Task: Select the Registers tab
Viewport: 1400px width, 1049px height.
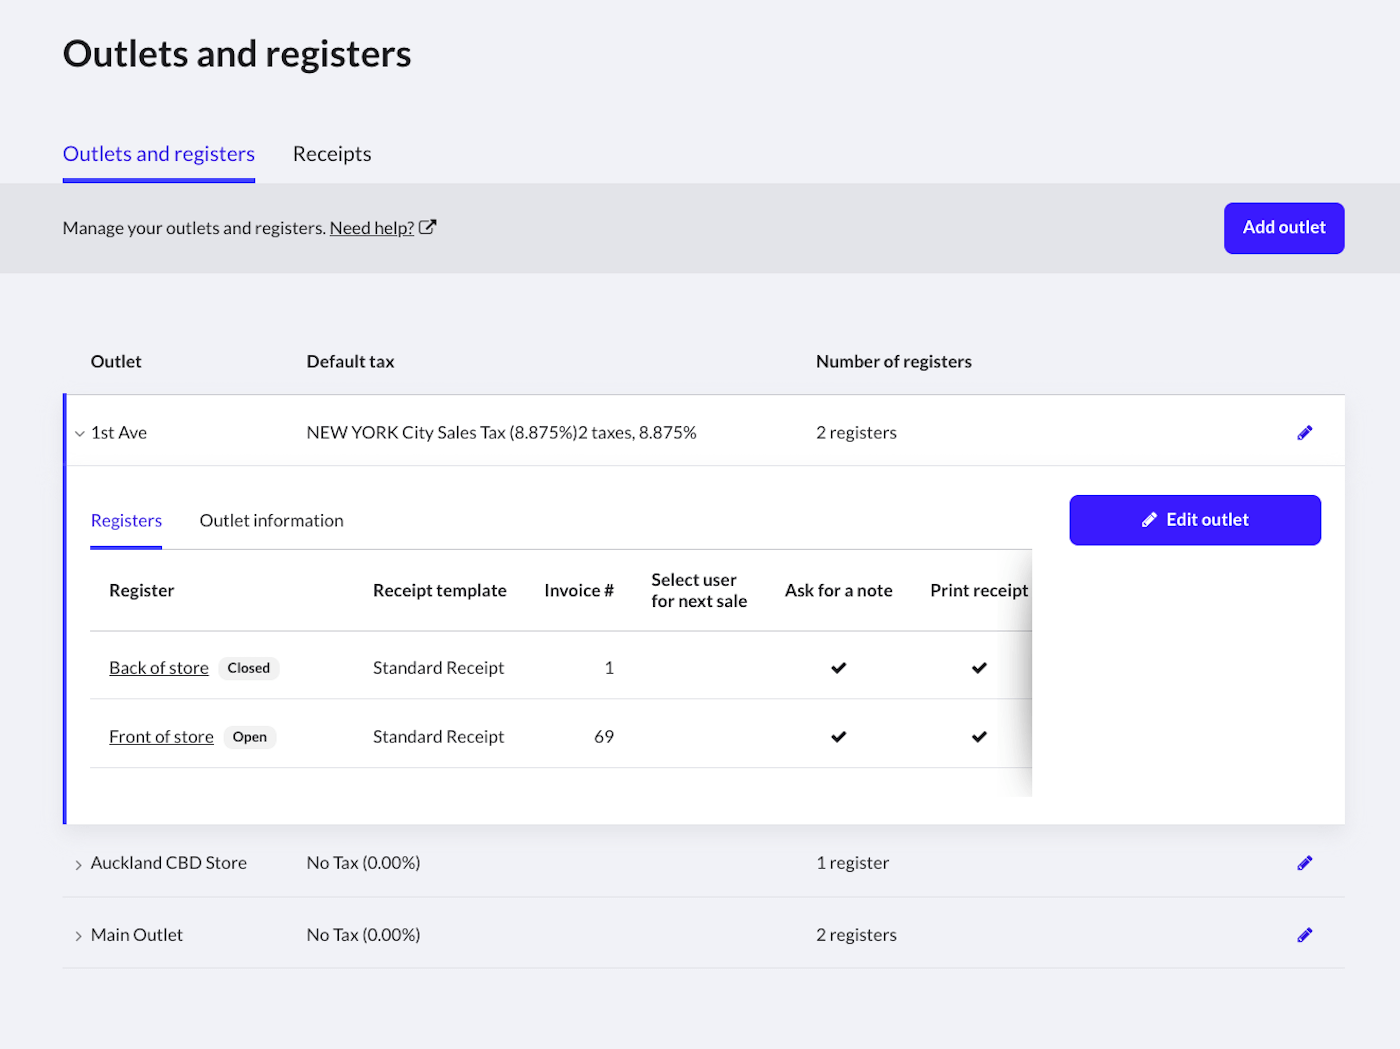Action: point(126,521)
